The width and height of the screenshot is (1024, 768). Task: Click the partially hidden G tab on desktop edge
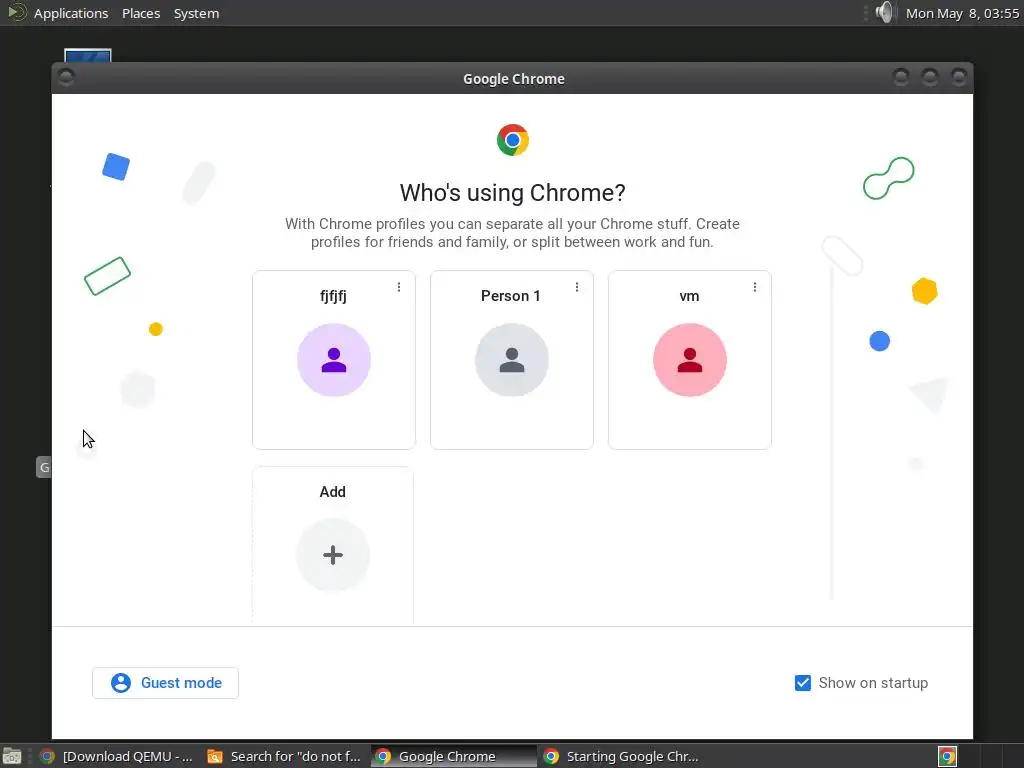click(x=44, y=467)
